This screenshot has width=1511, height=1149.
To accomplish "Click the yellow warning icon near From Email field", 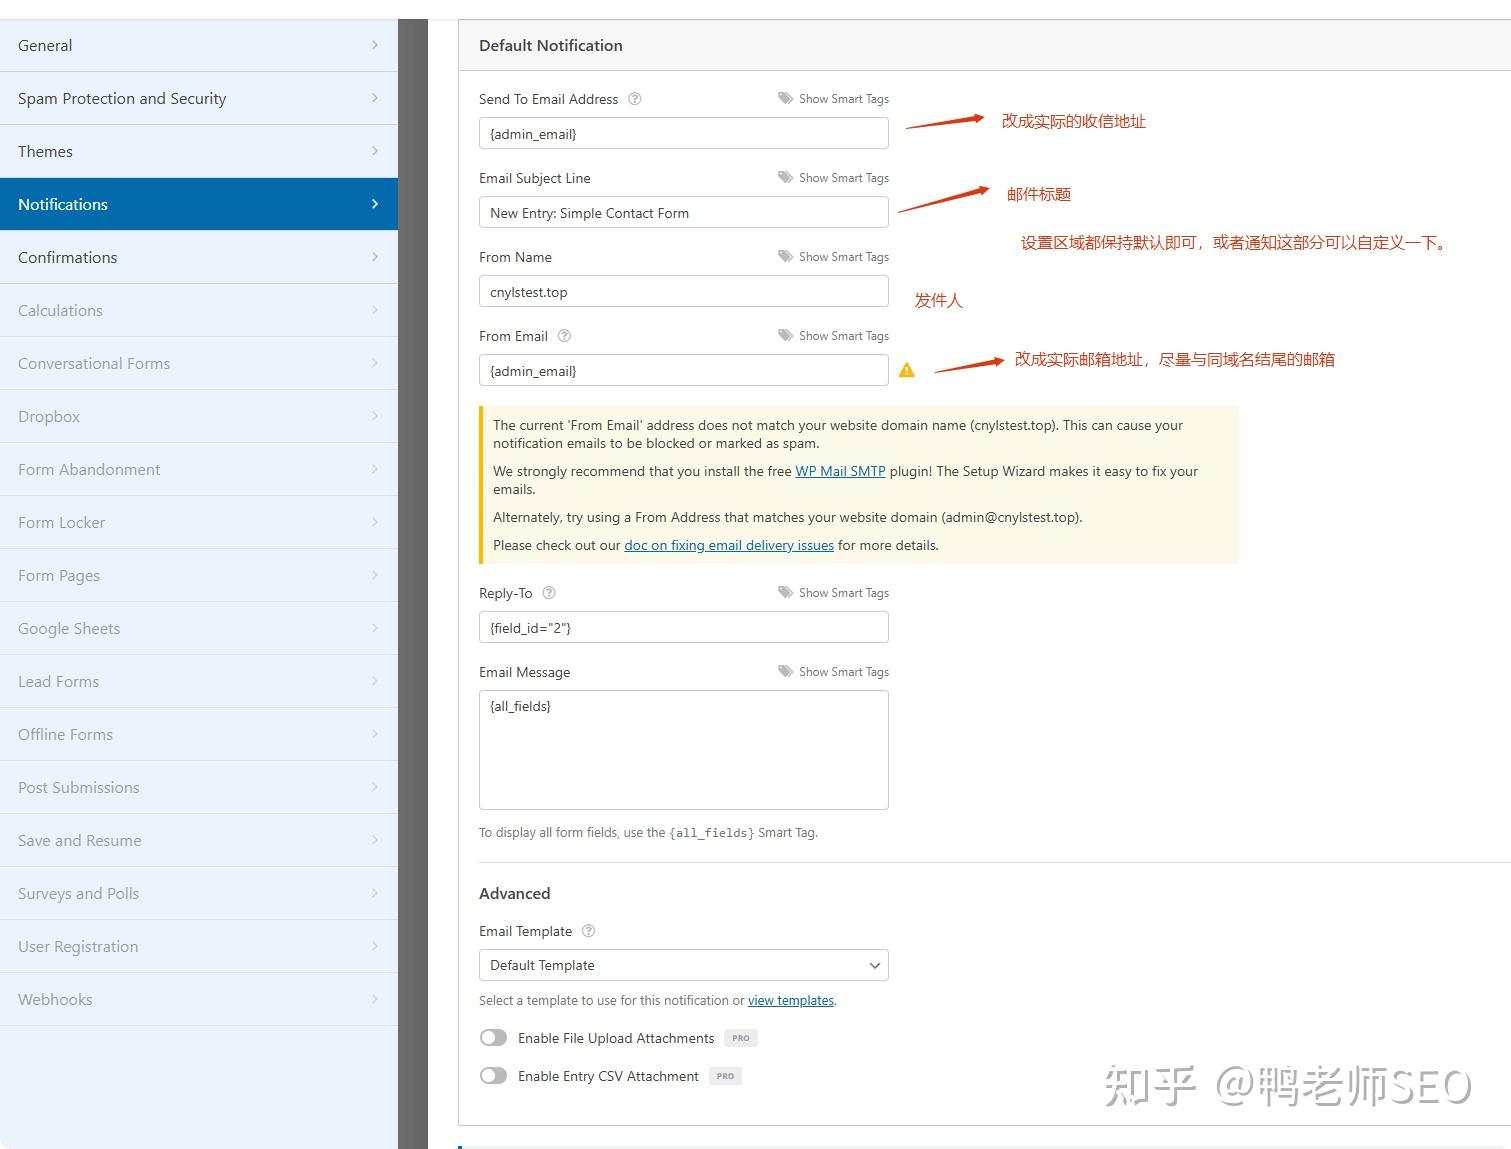I will click(907, 369).
